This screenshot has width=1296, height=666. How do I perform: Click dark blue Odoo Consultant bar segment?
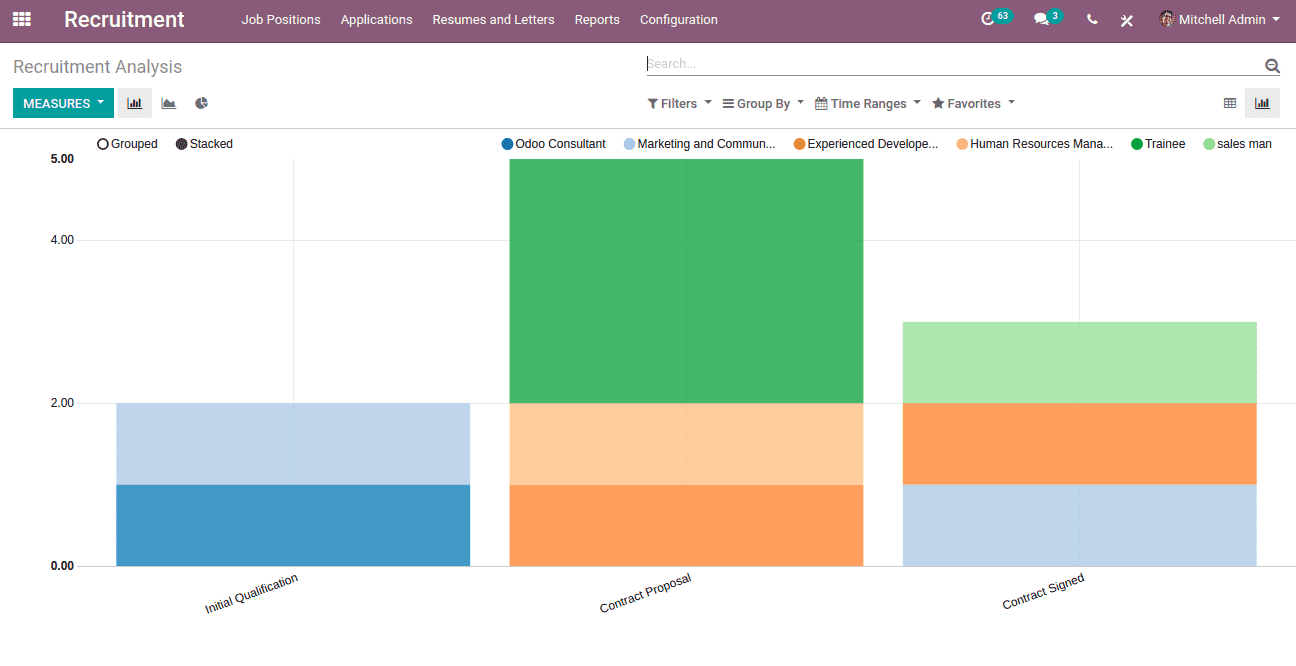293,525
